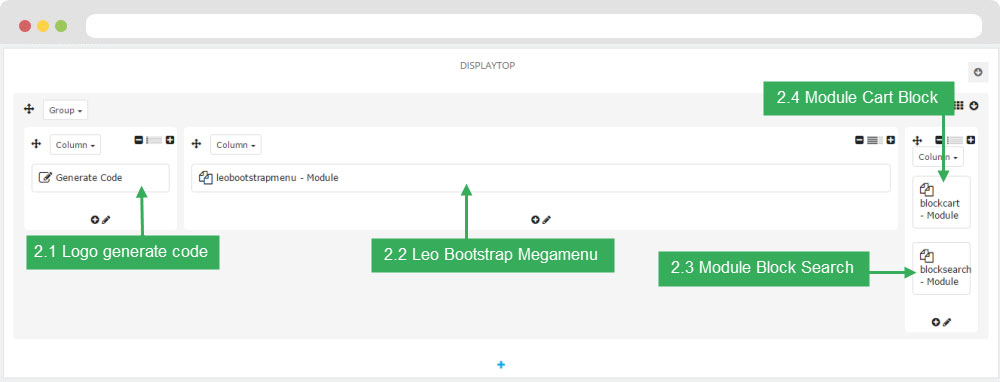1000x382 pixels.
Task: Add widget to Generate Code column
Action: tap(95, 220)
